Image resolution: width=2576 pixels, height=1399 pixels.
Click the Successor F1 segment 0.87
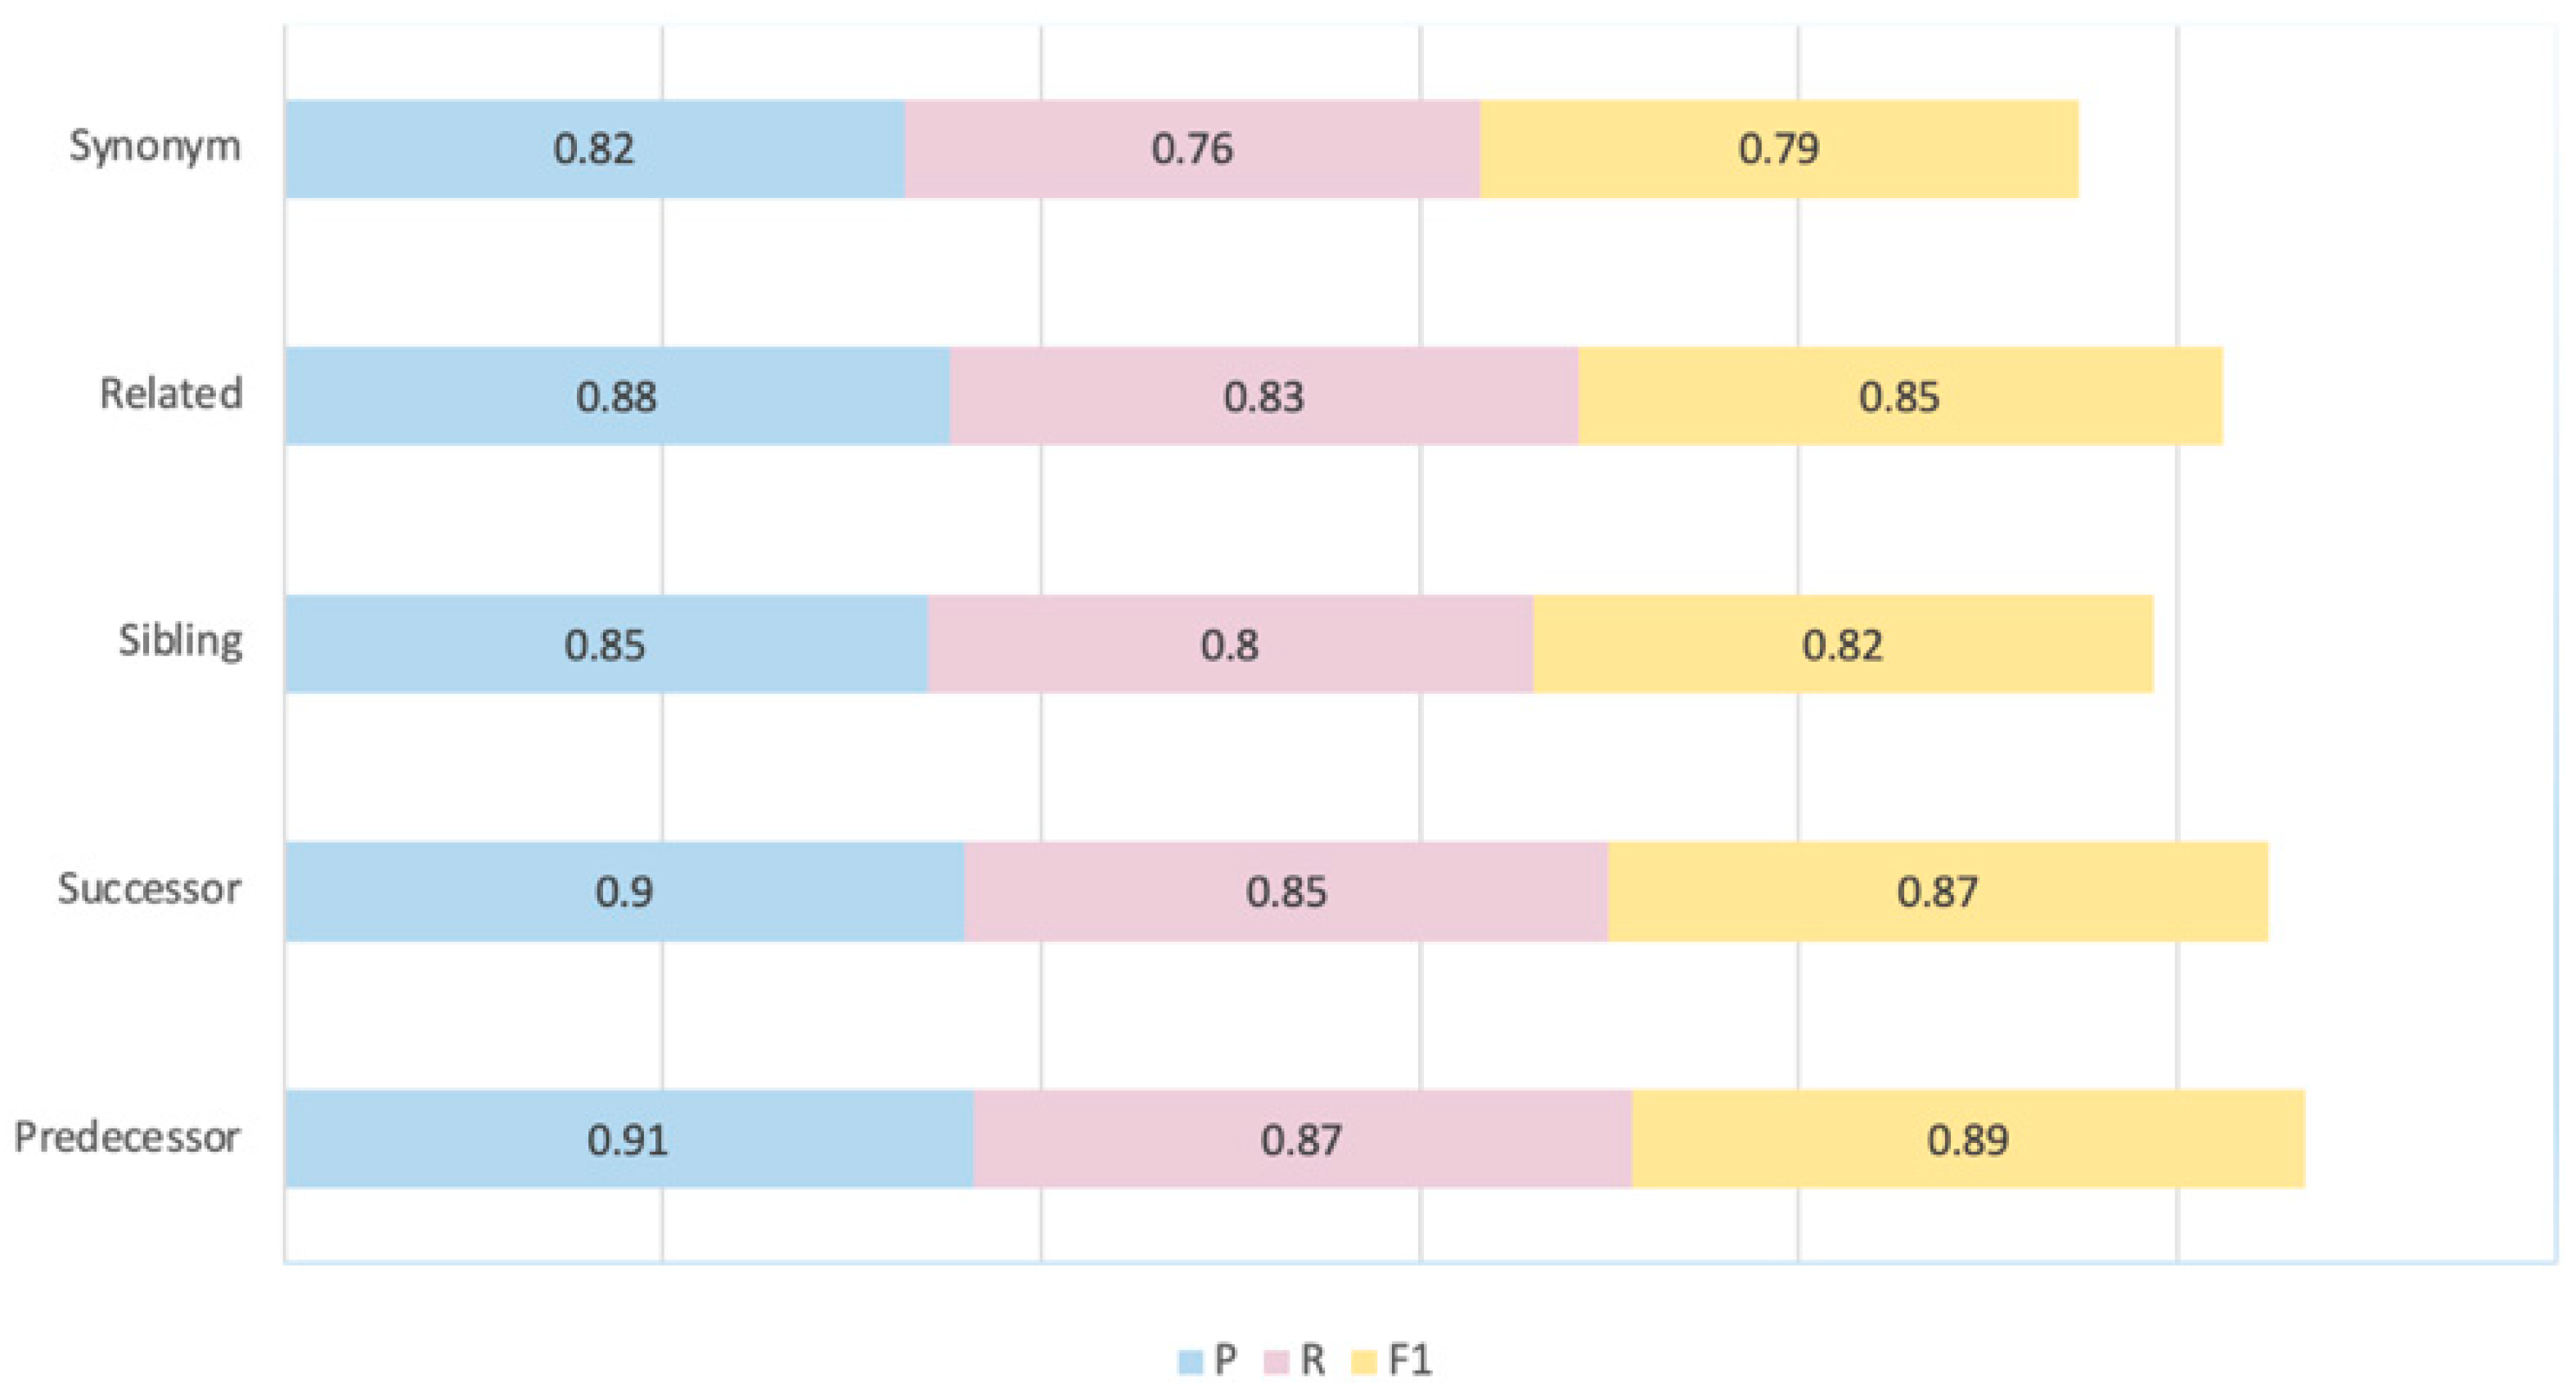pyautogui.click(x=1938, y=891)
